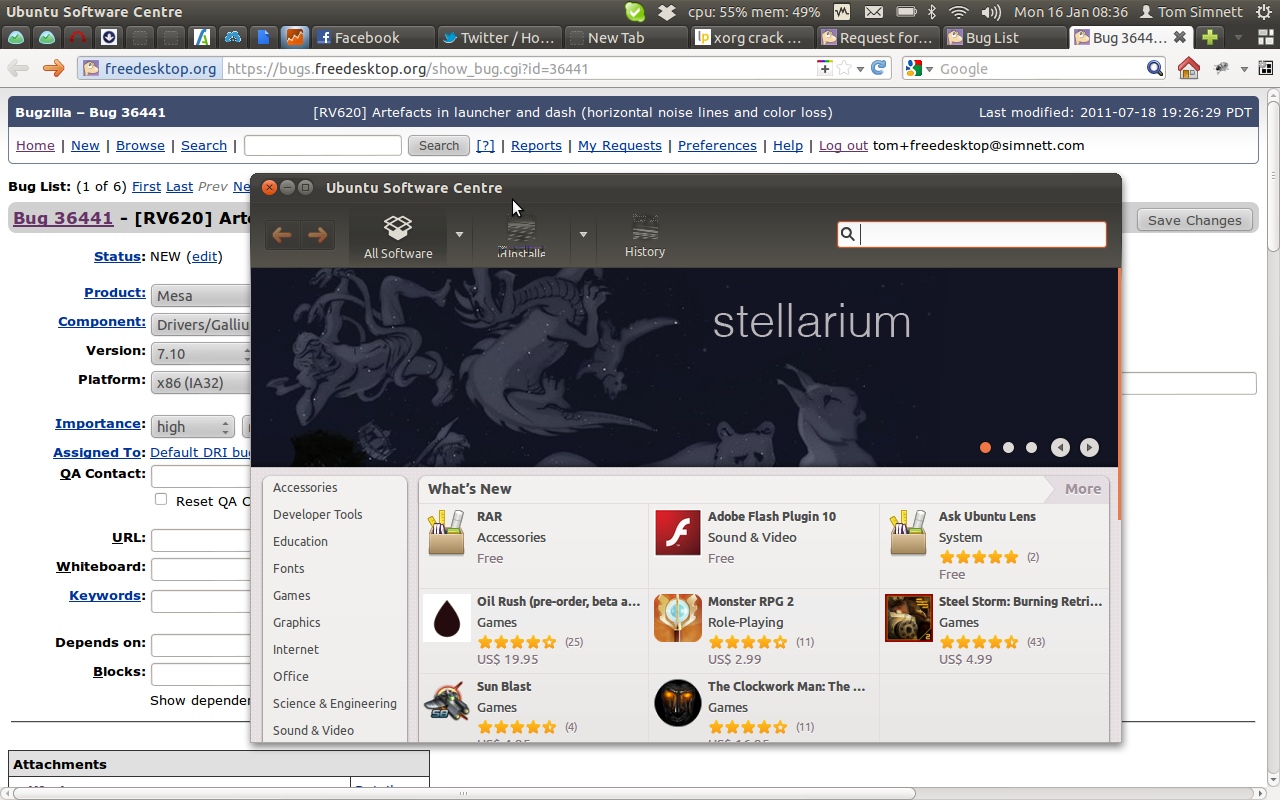
Task: Open the My Requests link
Action: tap(619, 145)
